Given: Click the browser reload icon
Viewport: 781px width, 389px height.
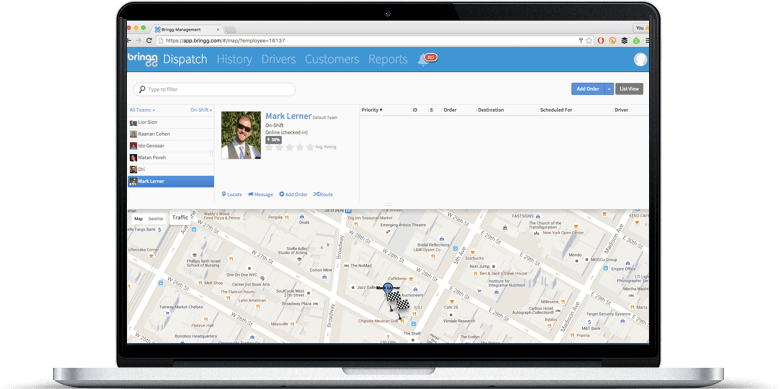Looking at the screenshot, I should pos(149,40).
